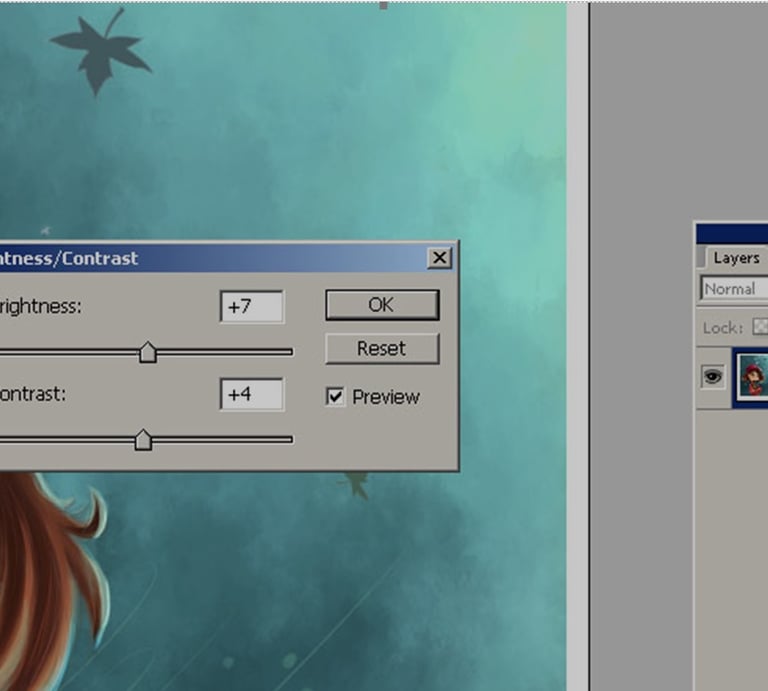
Task: Click the Brightness value field
Action: [x=252, y=307]
